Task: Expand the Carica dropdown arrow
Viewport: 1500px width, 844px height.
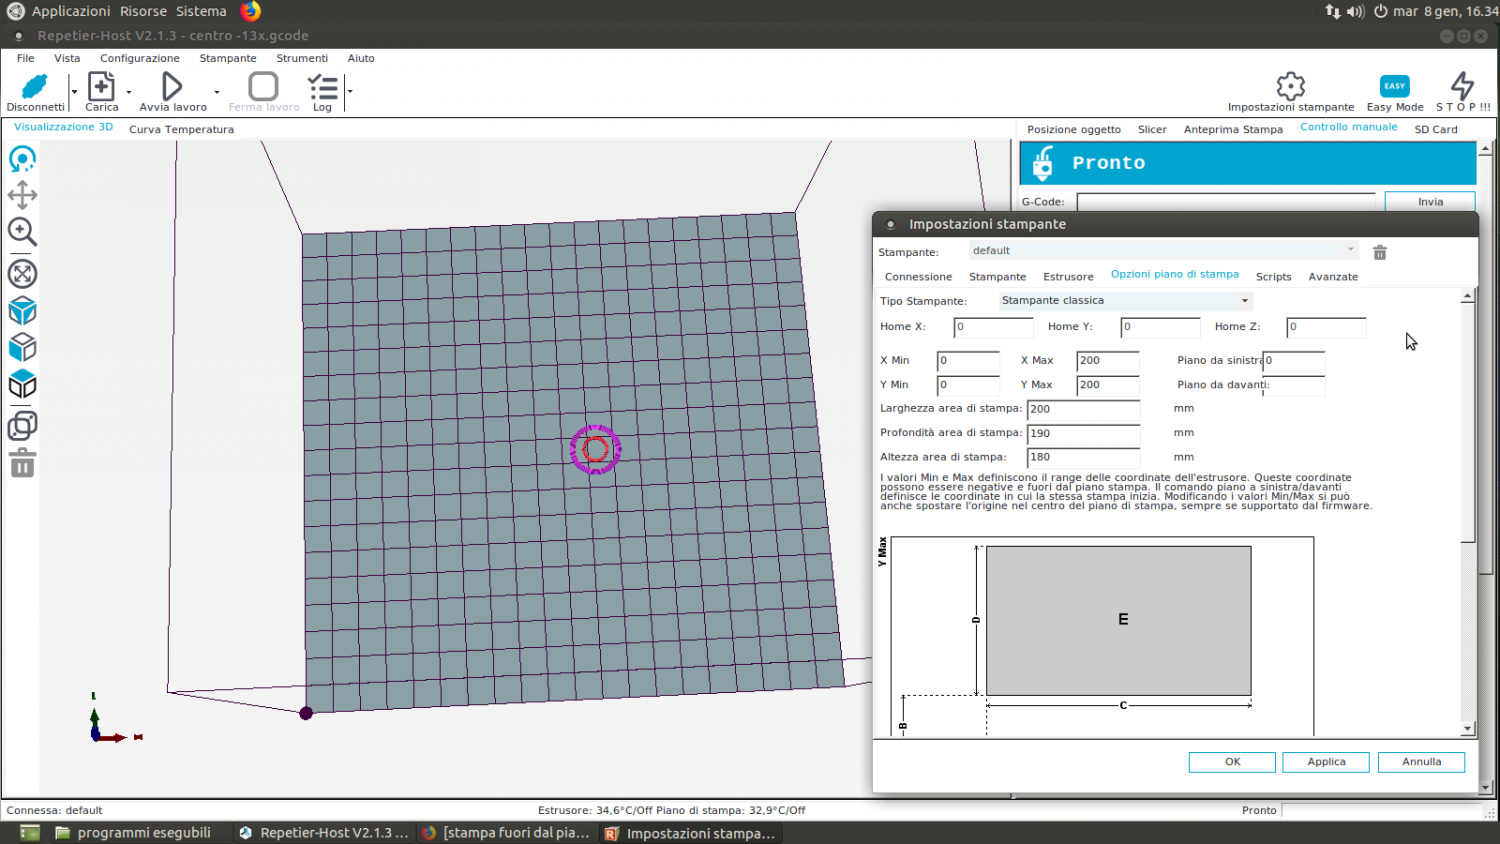Action: click(129, 92)
